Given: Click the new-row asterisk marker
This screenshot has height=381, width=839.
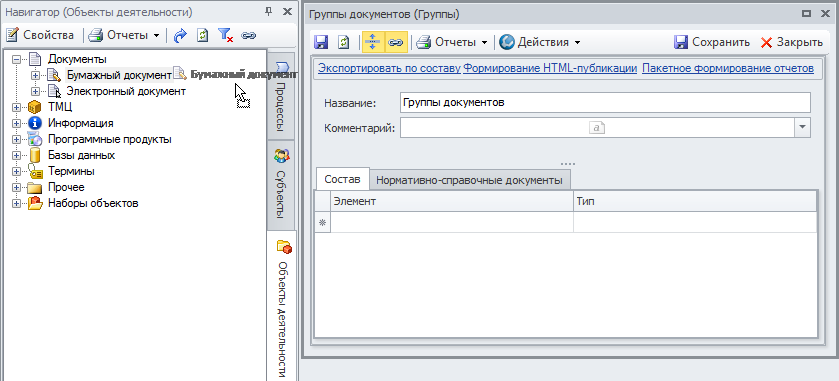Looking at the screenshot, I should (x=322, y=223).
